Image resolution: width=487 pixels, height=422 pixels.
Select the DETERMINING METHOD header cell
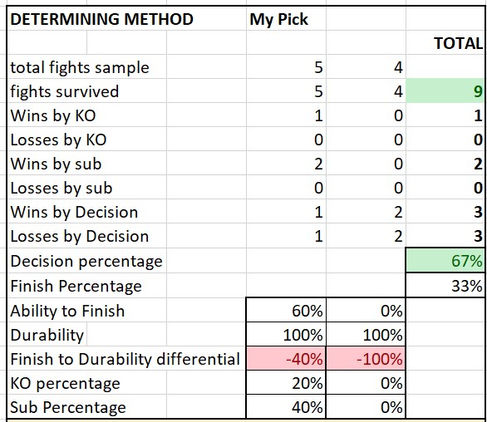[102, 19]
